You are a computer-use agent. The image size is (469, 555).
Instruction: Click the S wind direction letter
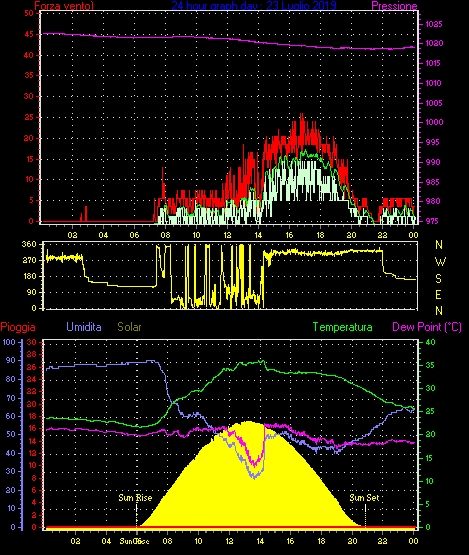(x=439, y=279)
